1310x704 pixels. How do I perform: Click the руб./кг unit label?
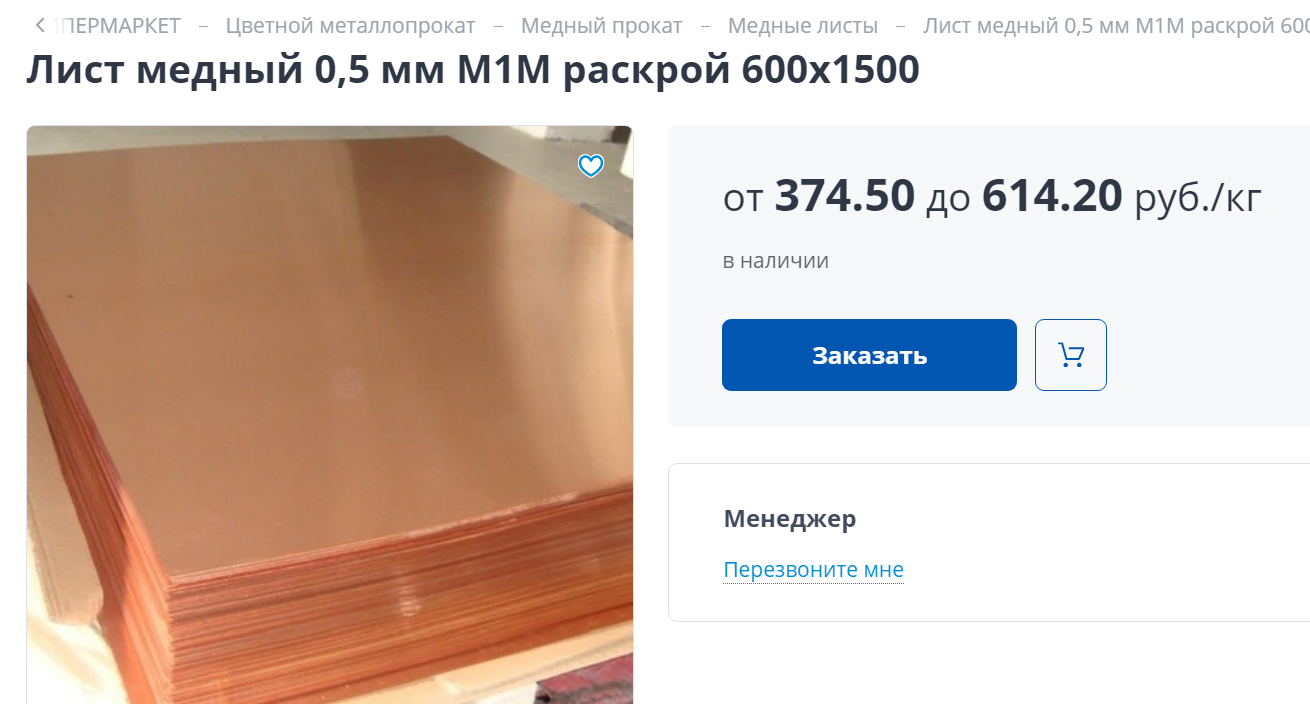1198,198
